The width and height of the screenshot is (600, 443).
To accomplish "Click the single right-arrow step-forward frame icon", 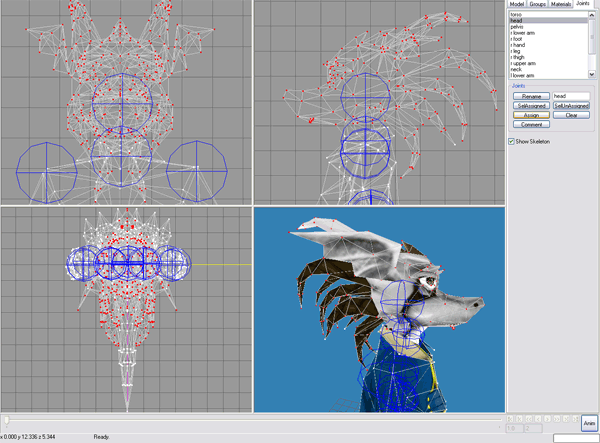I will point(547,419).
